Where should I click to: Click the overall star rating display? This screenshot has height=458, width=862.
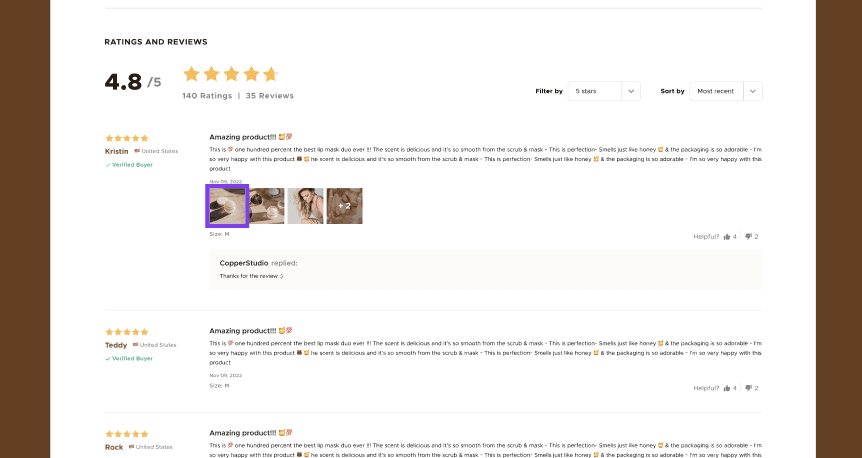pyautogui.click(x=231, y=74)
